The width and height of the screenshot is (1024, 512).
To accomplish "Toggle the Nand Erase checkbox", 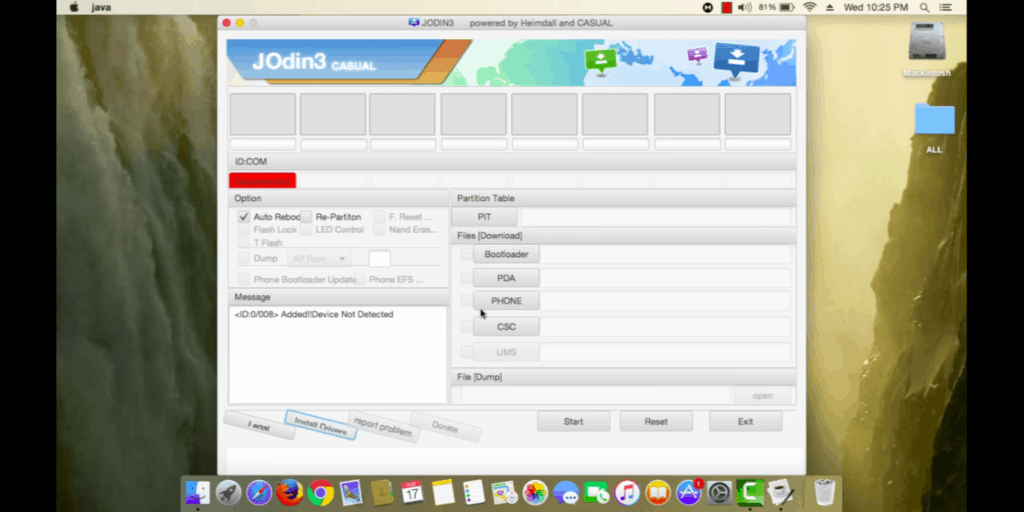I will pyautogui.click(x=379, y=230).
